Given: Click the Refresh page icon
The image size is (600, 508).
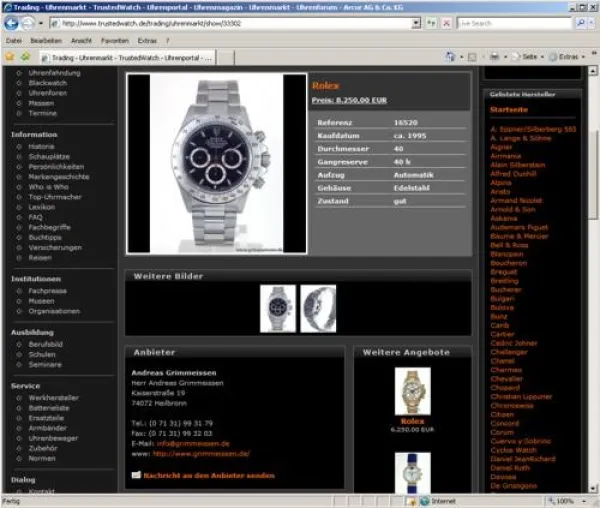Looking at the screenshot, I should (x=432, y=23).
